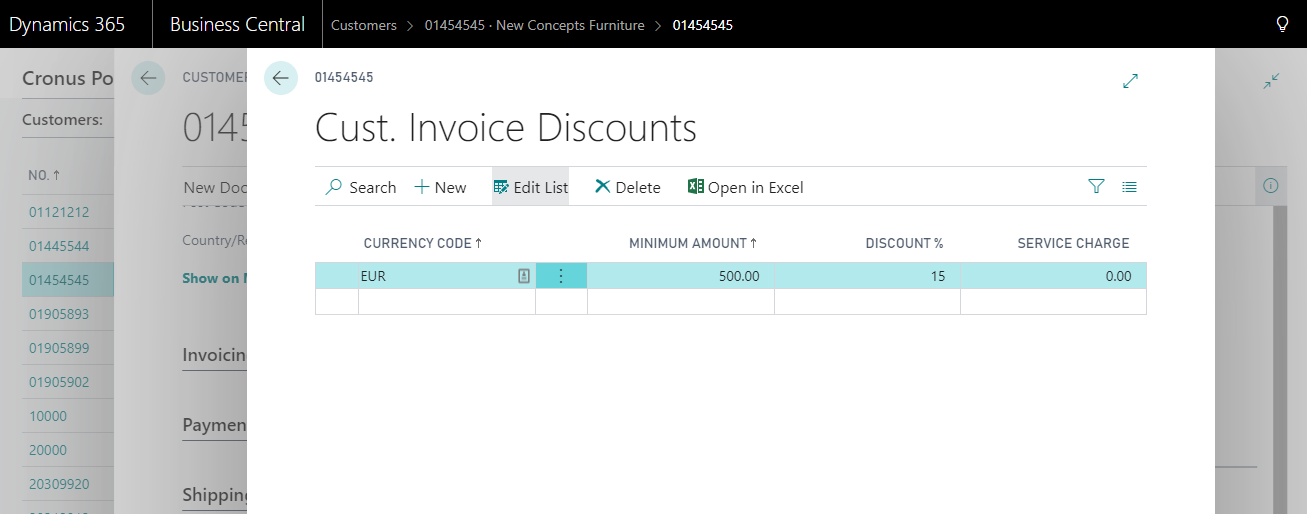Open customer 20309920 in the list
Image resolution: width=1307 pixels, height=514 pixels.
(x=59, y=484)
